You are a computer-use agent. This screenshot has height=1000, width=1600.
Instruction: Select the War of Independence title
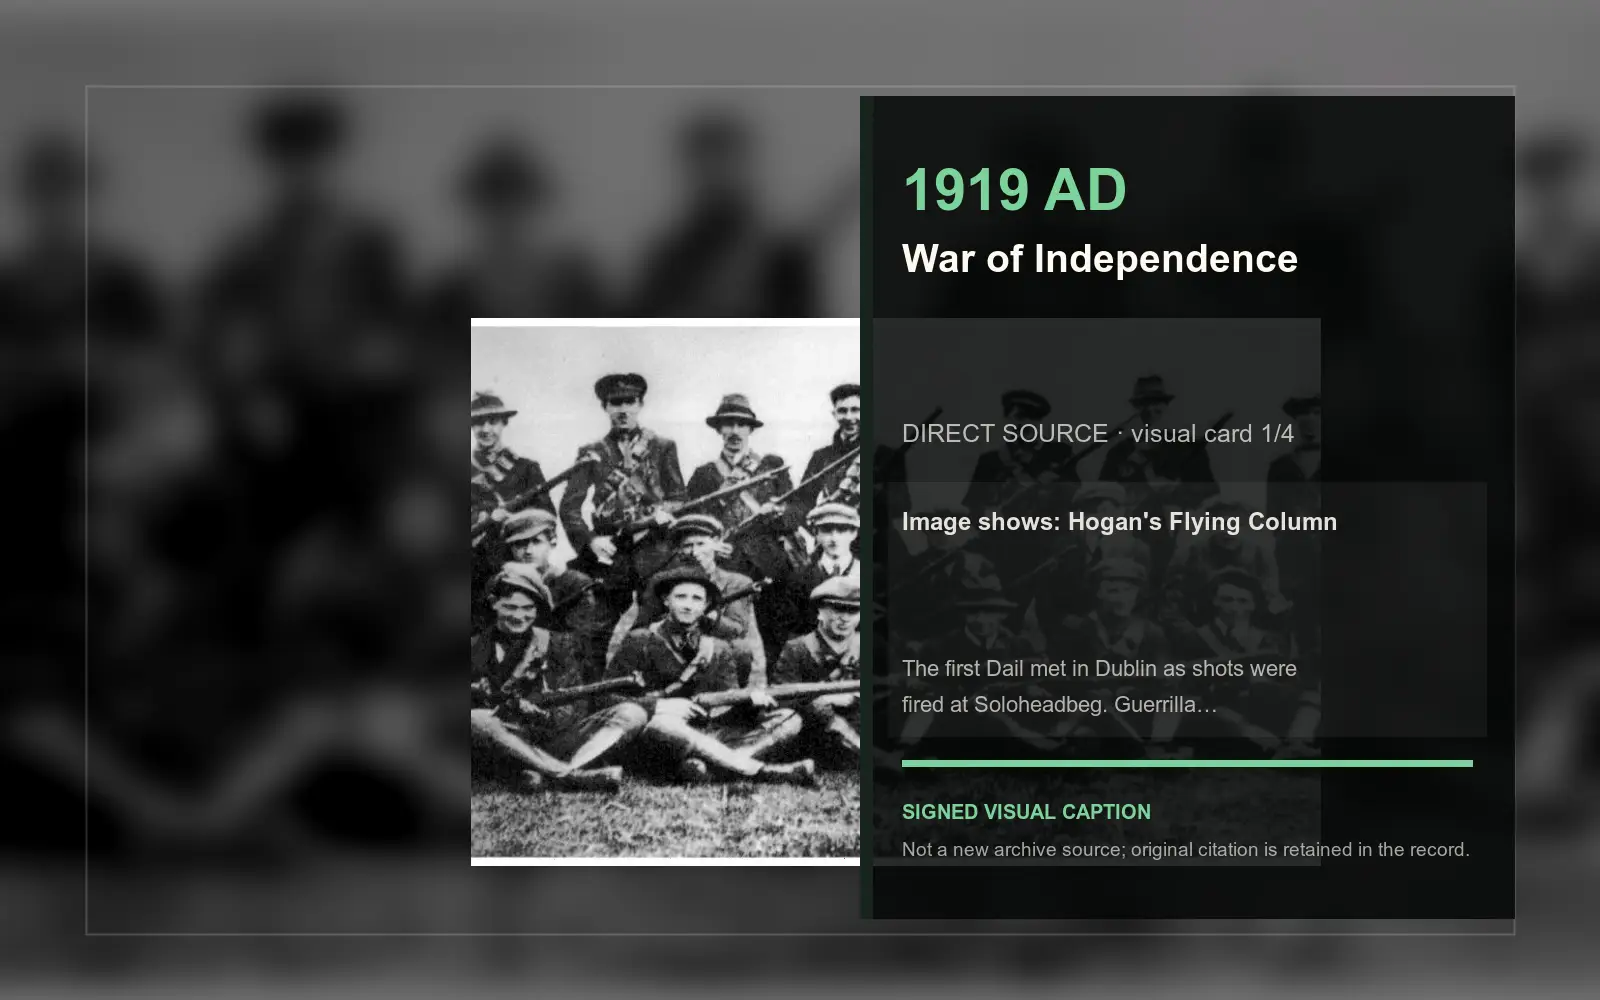1100,259
